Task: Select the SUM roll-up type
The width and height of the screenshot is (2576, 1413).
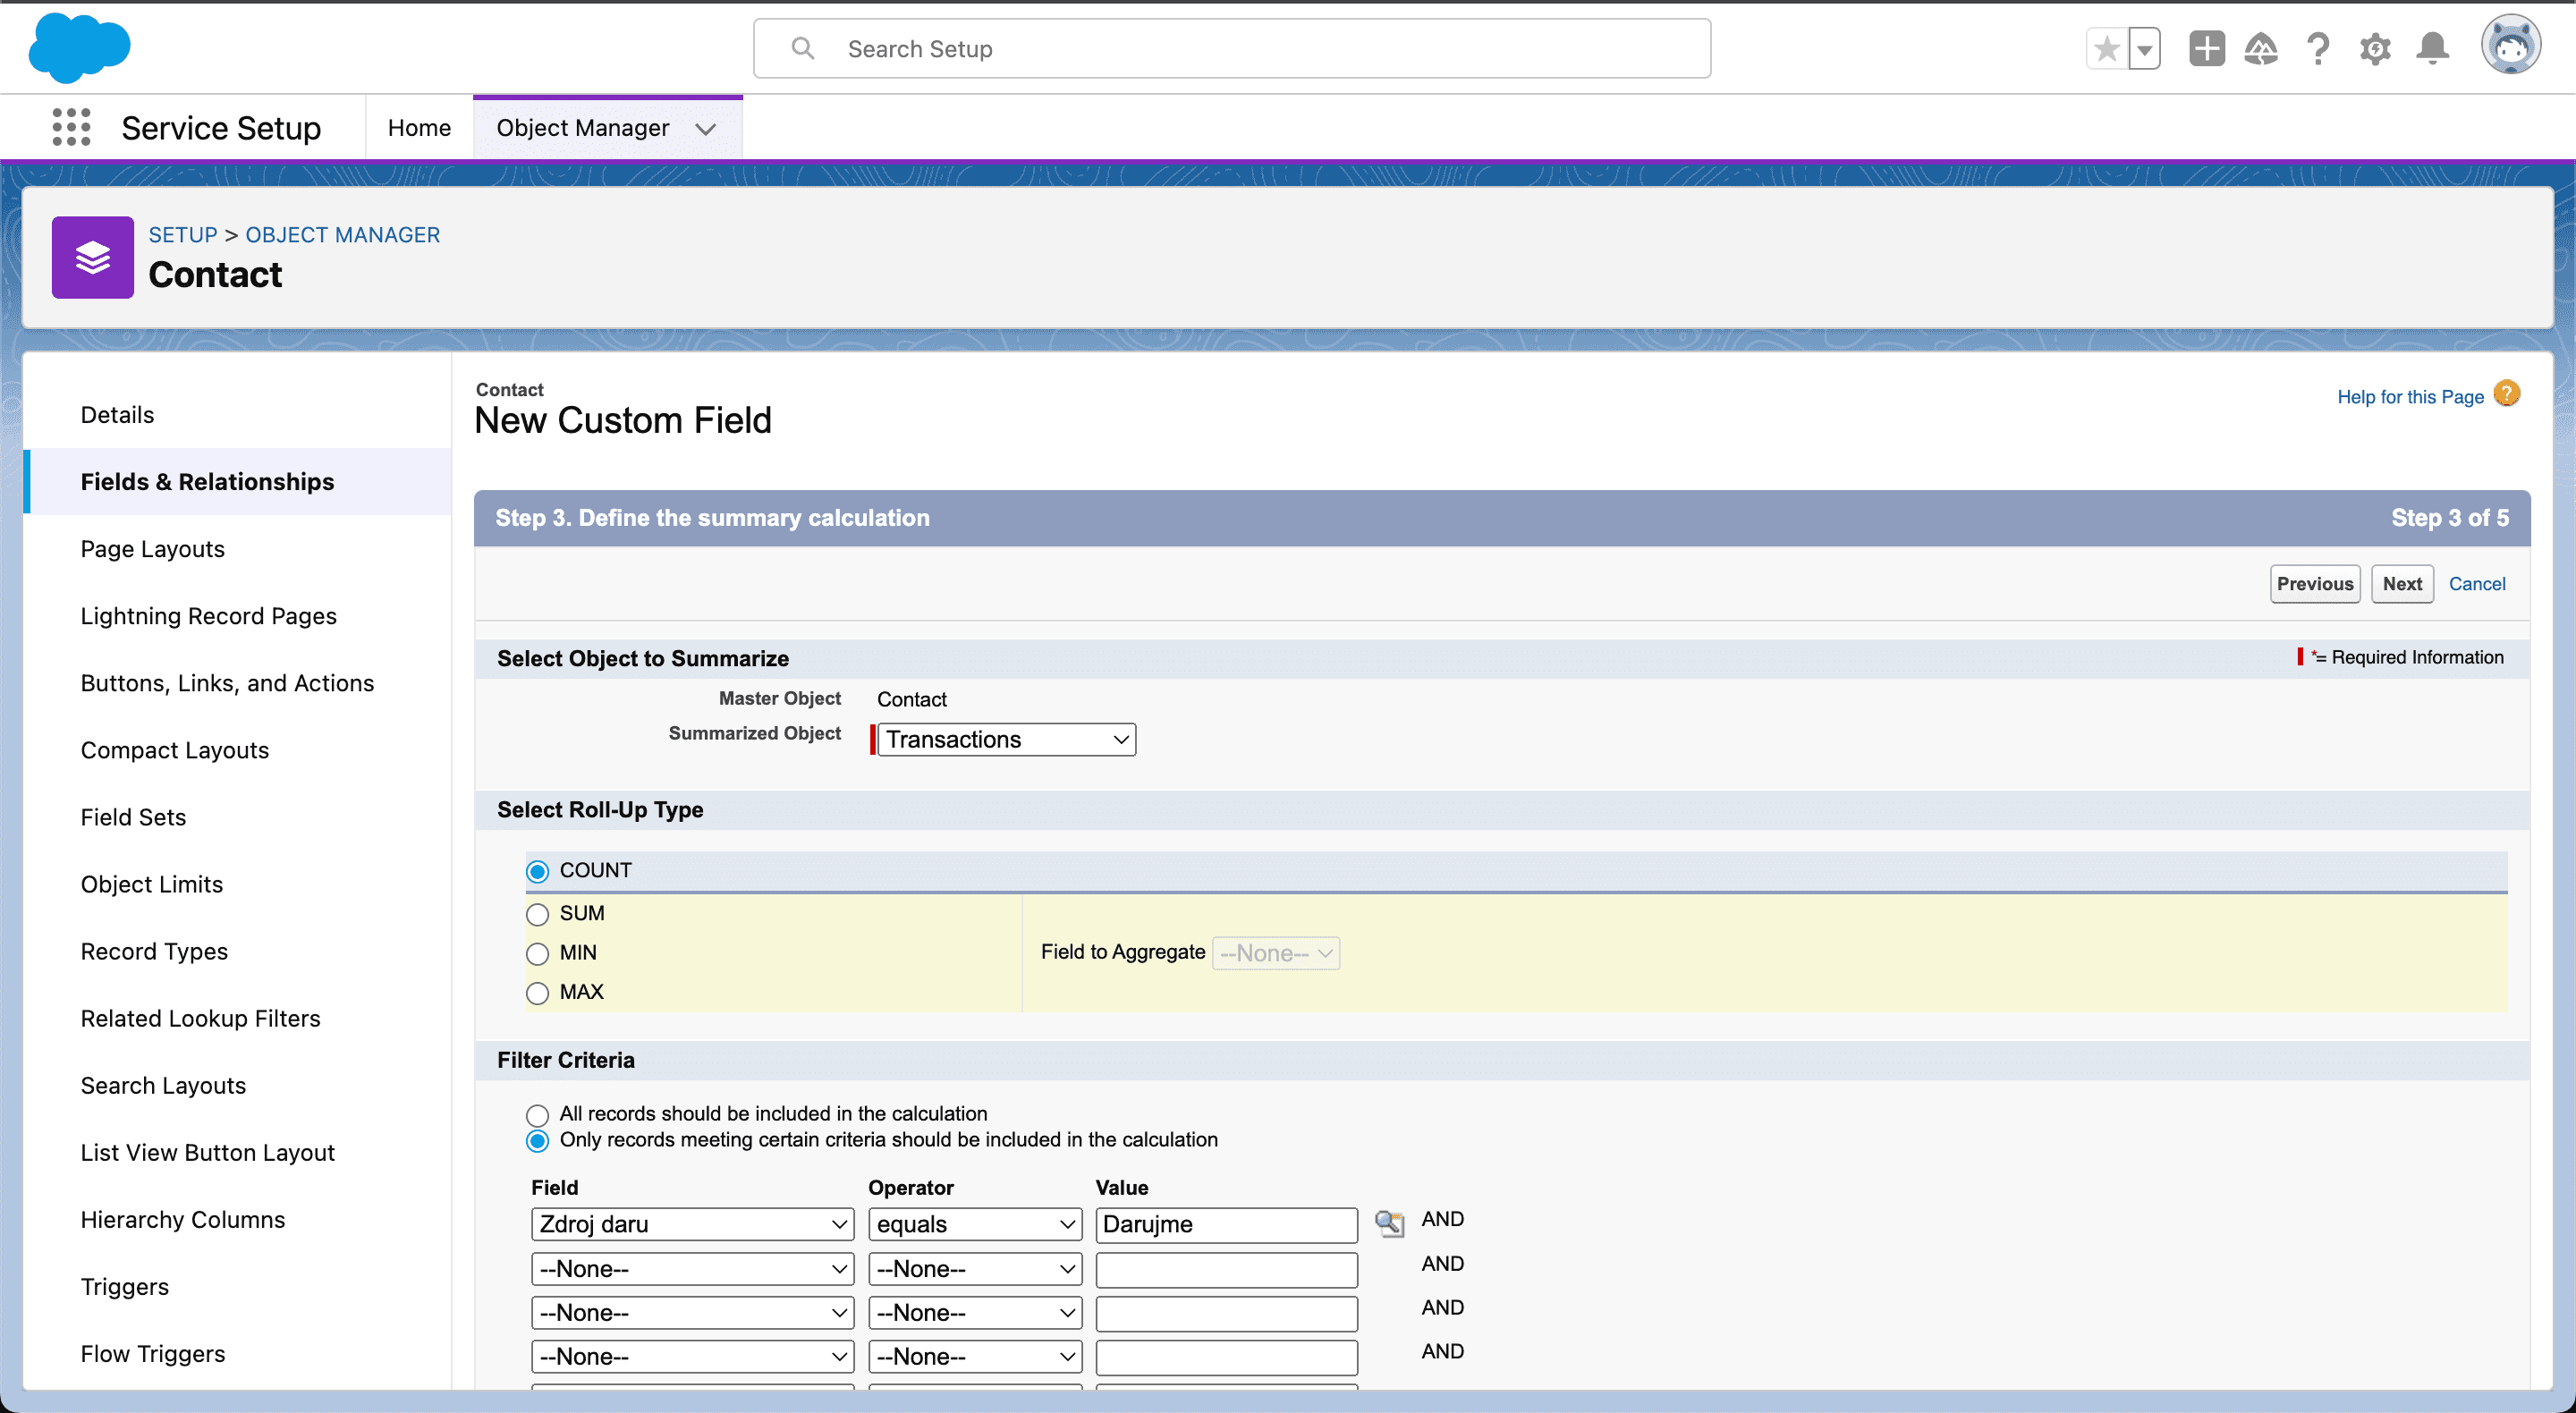Action: 537,914
